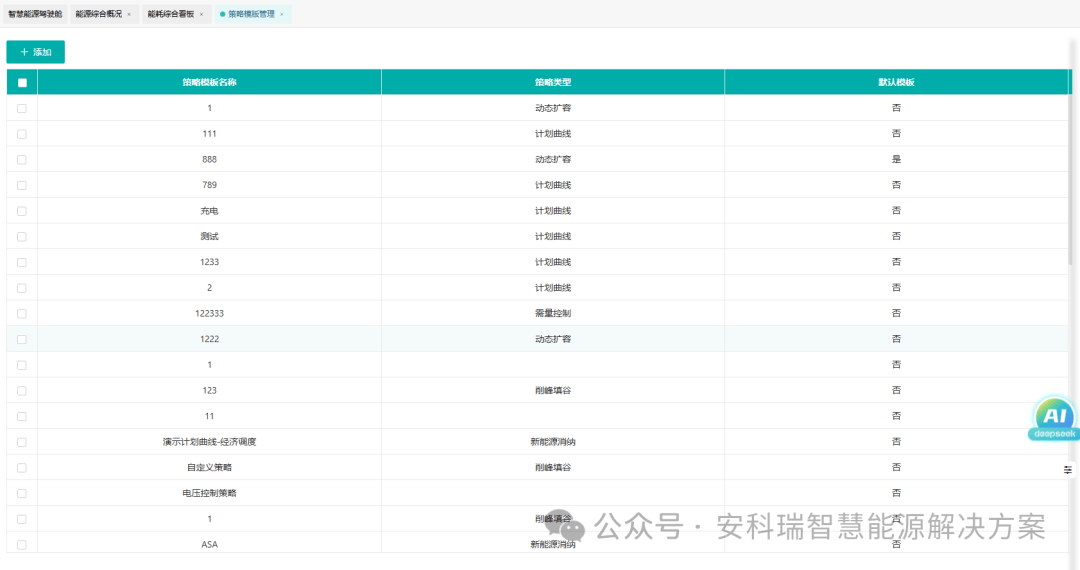
Task: Open the template named 电压控制策略
Action: [209, 493]
